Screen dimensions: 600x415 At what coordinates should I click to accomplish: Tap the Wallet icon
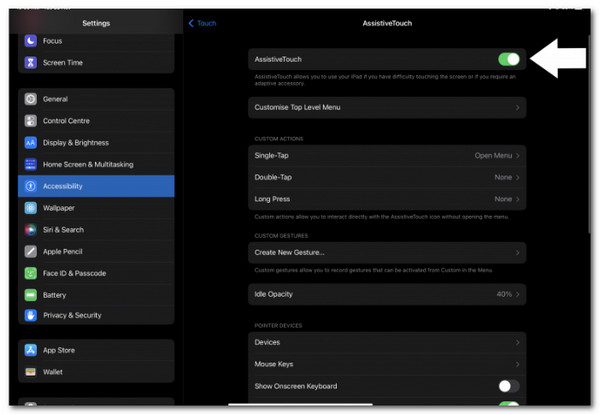coord(31,372)
